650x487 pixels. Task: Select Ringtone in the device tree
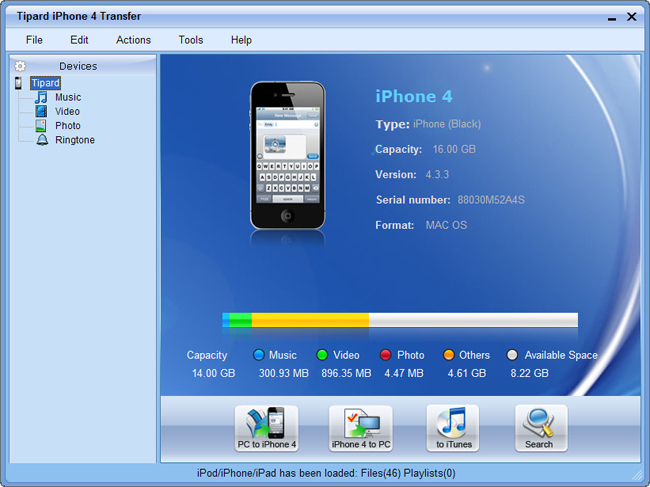(75, 140)
